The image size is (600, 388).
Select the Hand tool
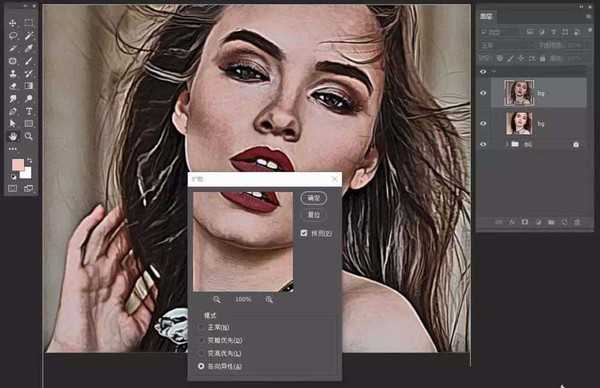coord(13,136)
